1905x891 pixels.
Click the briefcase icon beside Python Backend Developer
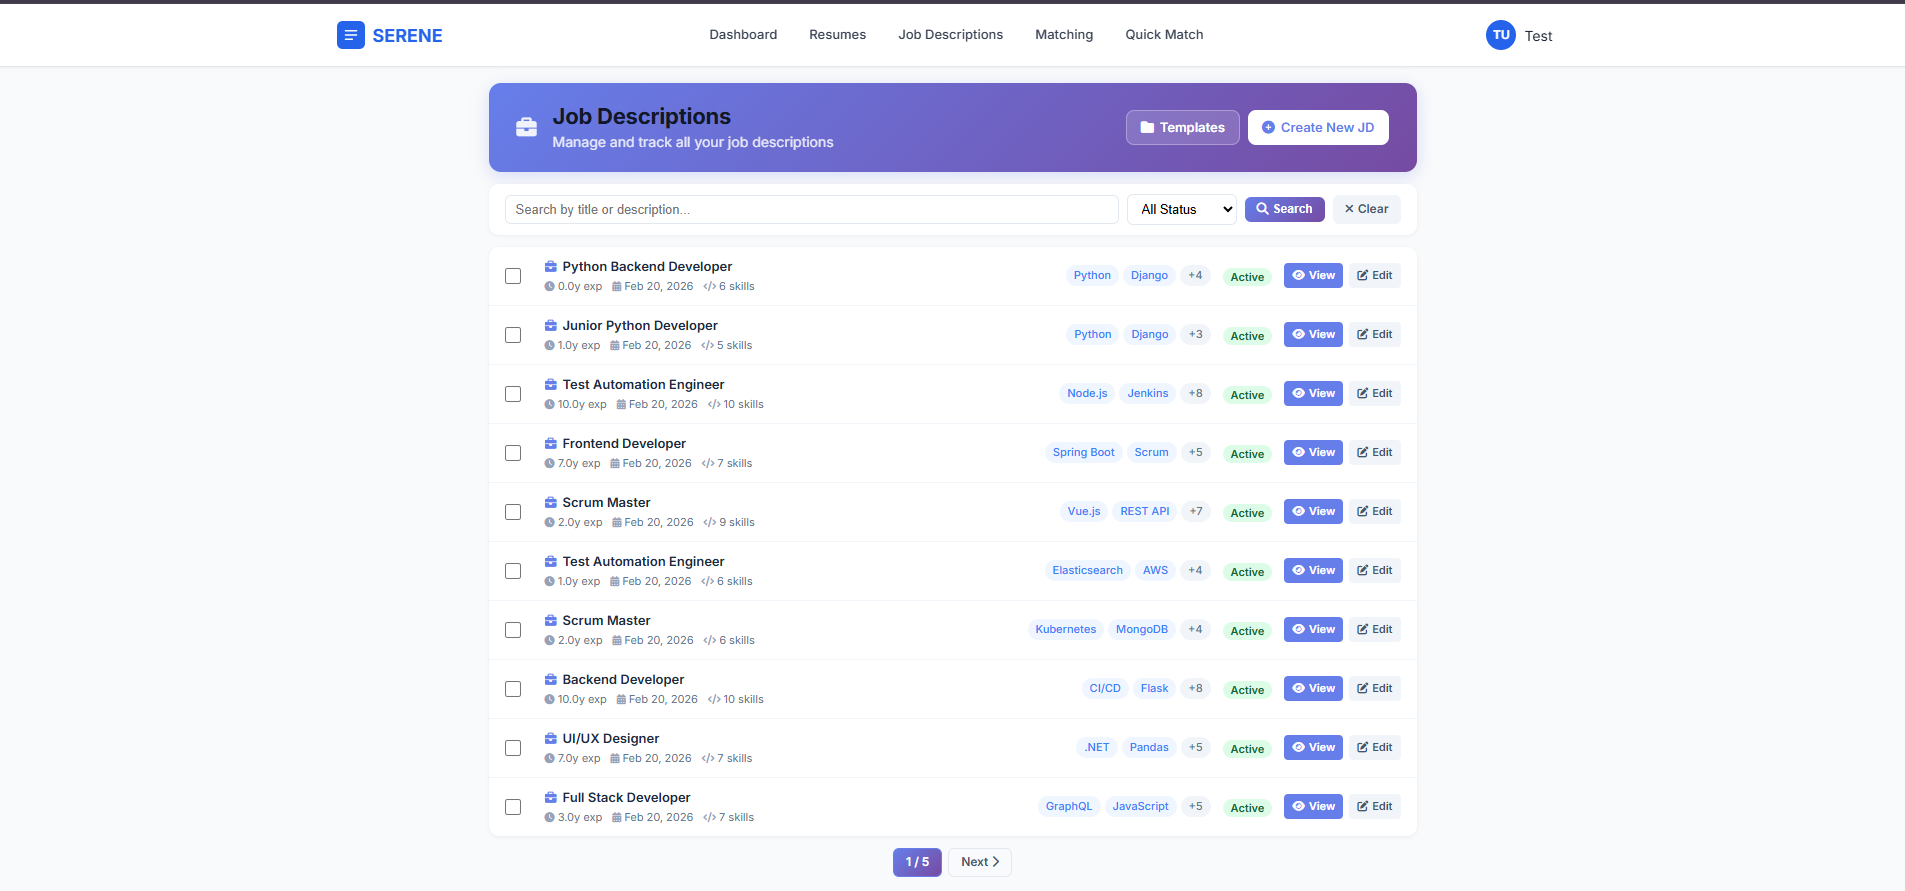click(550, 267)
